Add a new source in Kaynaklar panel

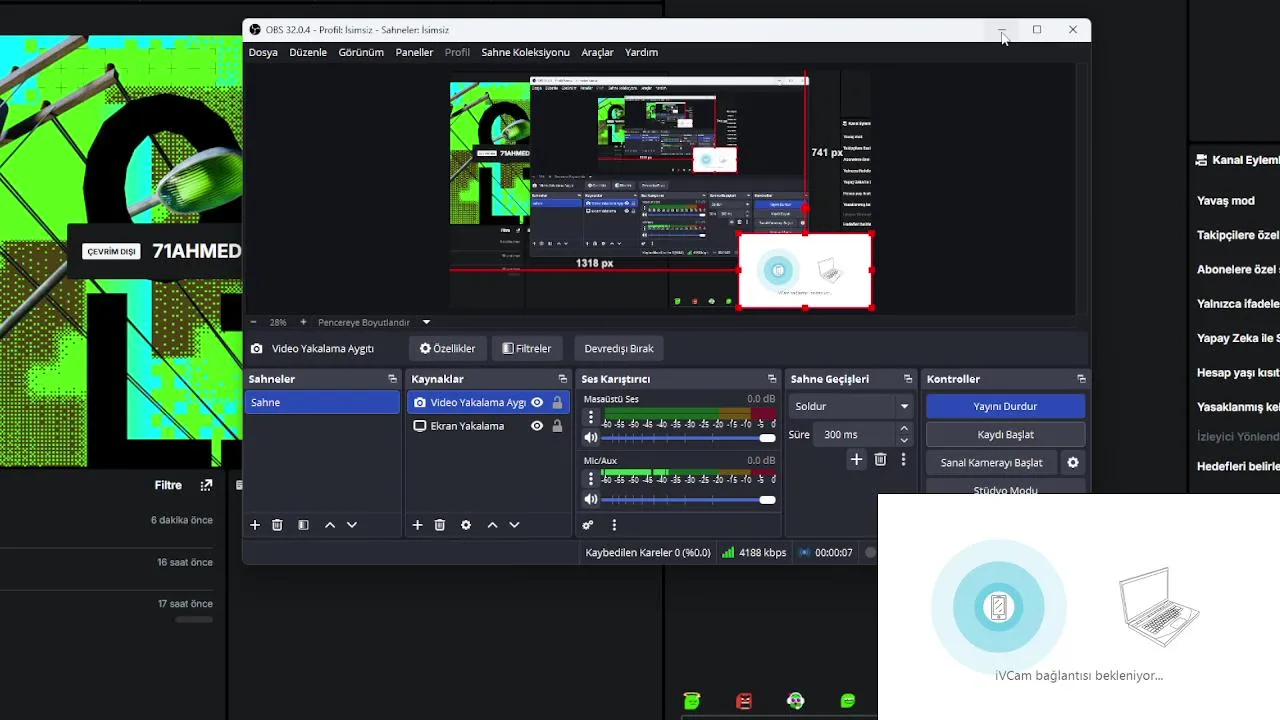(418, 525)
